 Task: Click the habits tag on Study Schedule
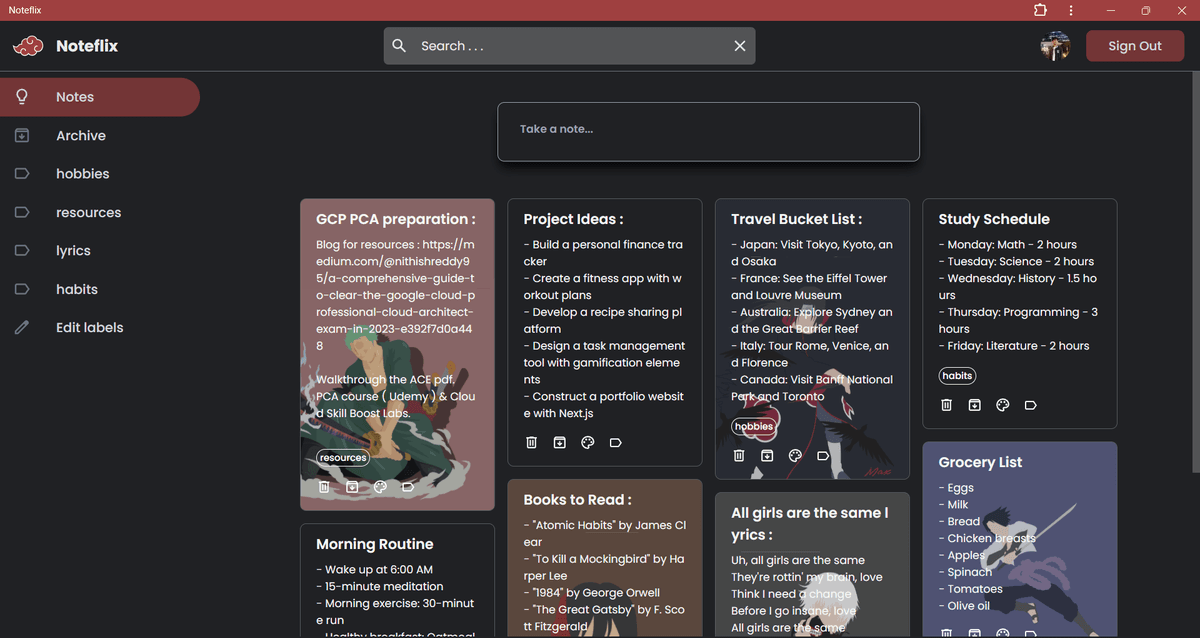(x=957, y=376)
